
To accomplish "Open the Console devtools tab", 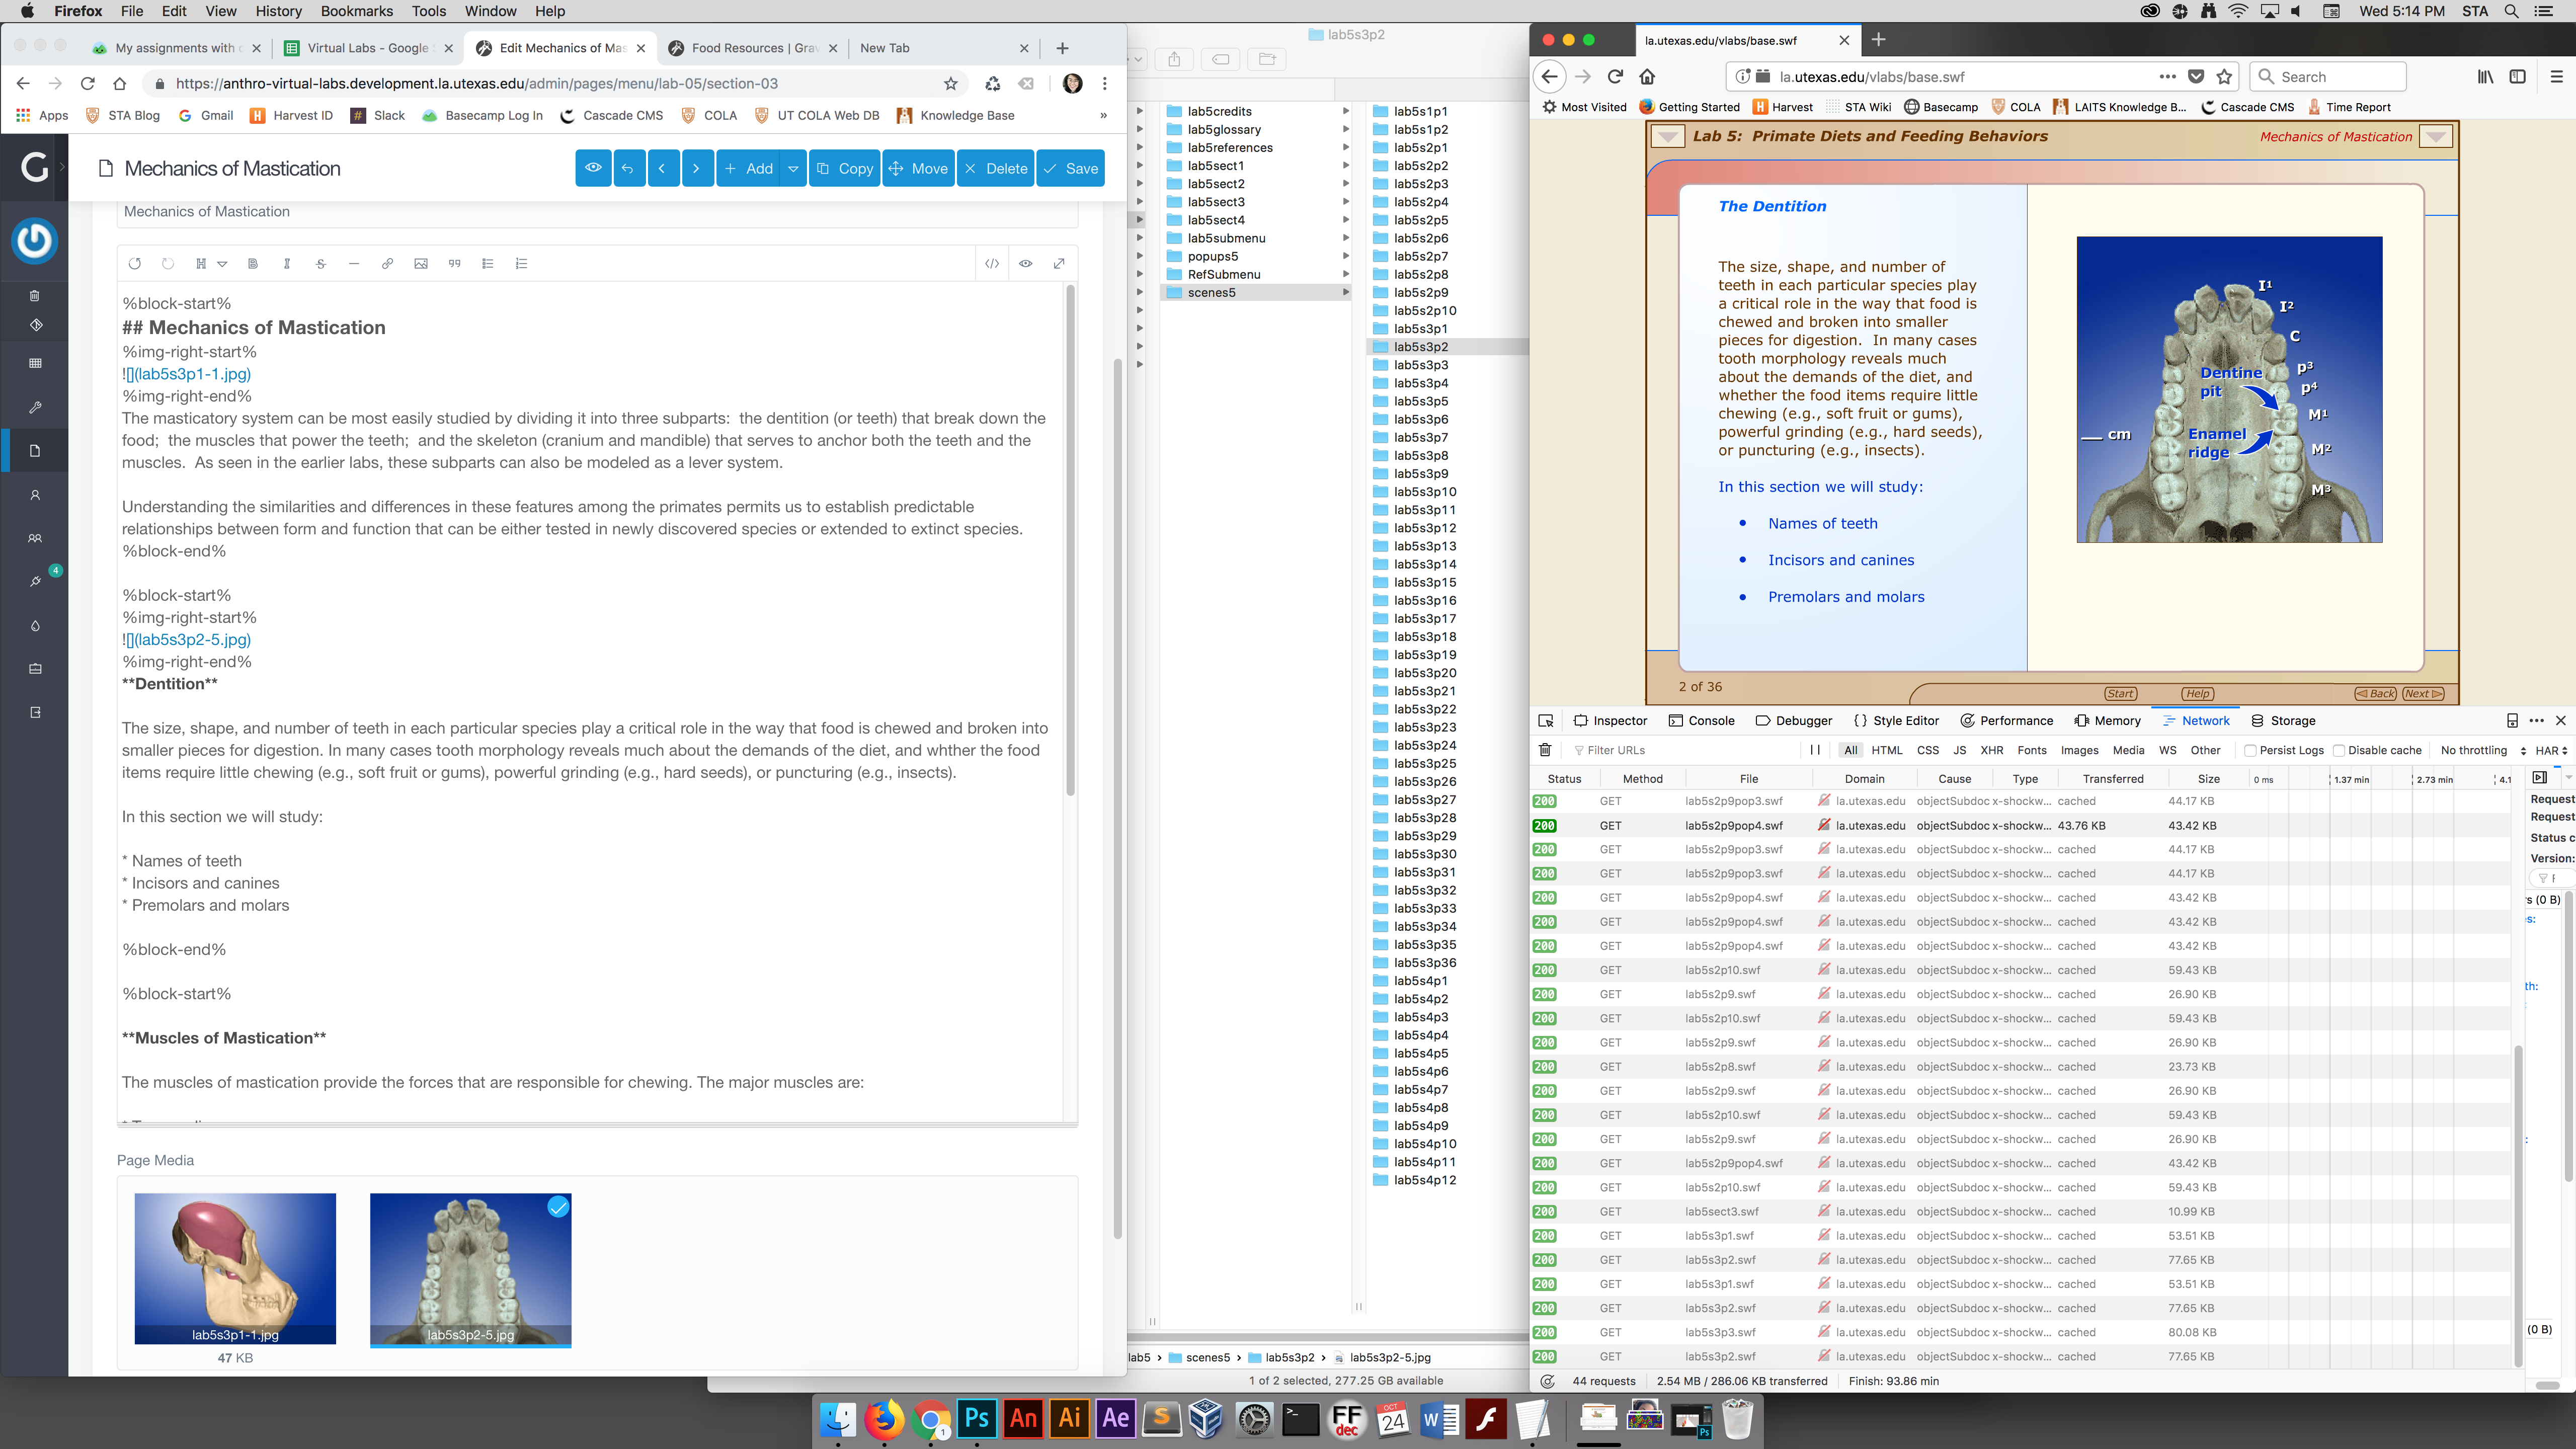I will tap(1701, 721).
